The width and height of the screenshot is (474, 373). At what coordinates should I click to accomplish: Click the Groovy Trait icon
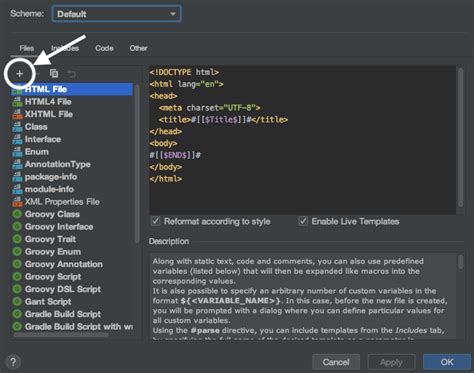[17, 239]
